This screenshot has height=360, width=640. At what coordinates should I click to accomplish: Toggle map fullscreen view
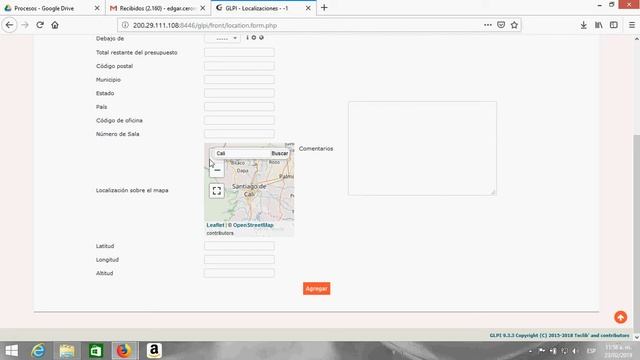pyautogui.click(x=217, y=191)
